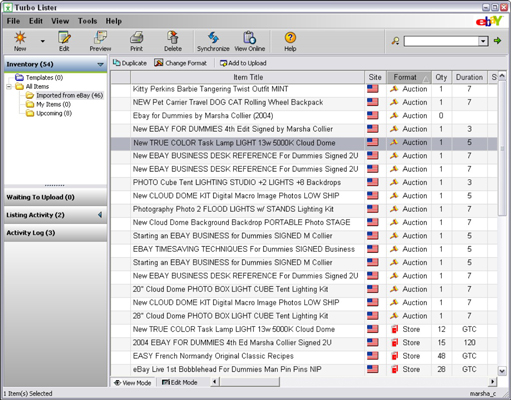Image resolution: width=511 pixels, height=400 pixels.
Task: Open the New item dropdown arrow
Action: coord(43,41)
